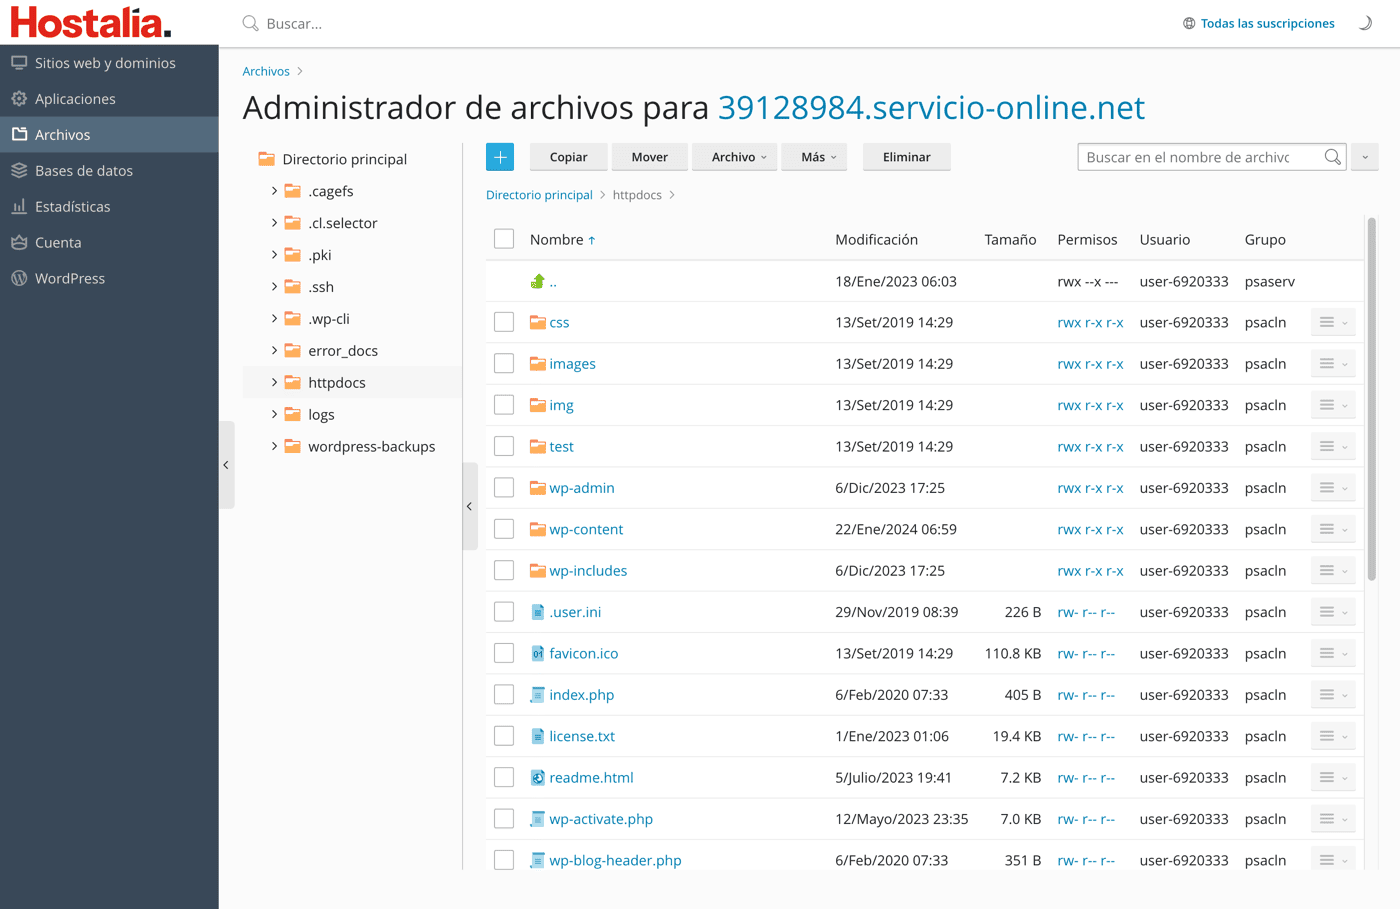
Task: Click the favicon.ico file icon
Action: [x=538, y=653]
